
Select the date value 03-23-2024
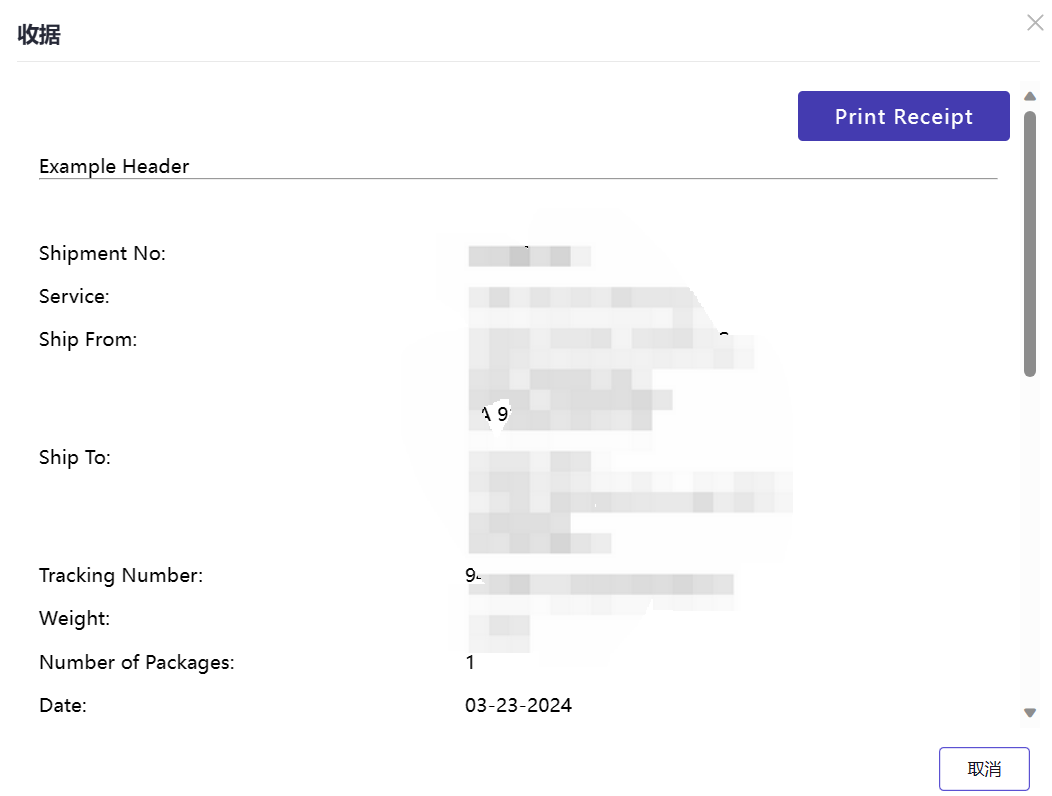click(x=519, y=705)
